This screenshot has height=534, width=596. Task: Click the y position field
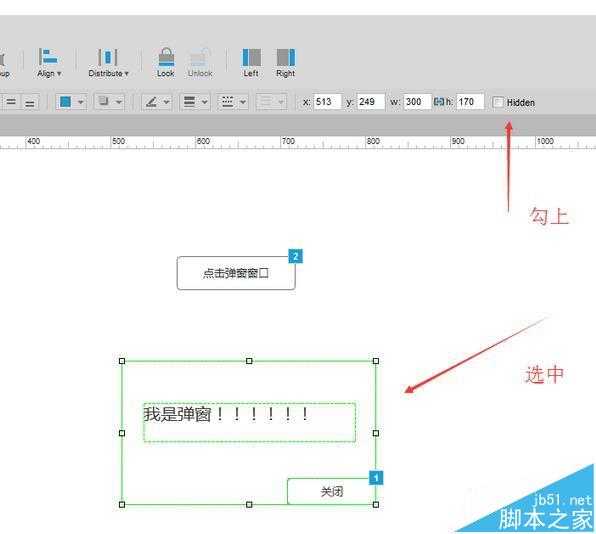click(371, 102)
